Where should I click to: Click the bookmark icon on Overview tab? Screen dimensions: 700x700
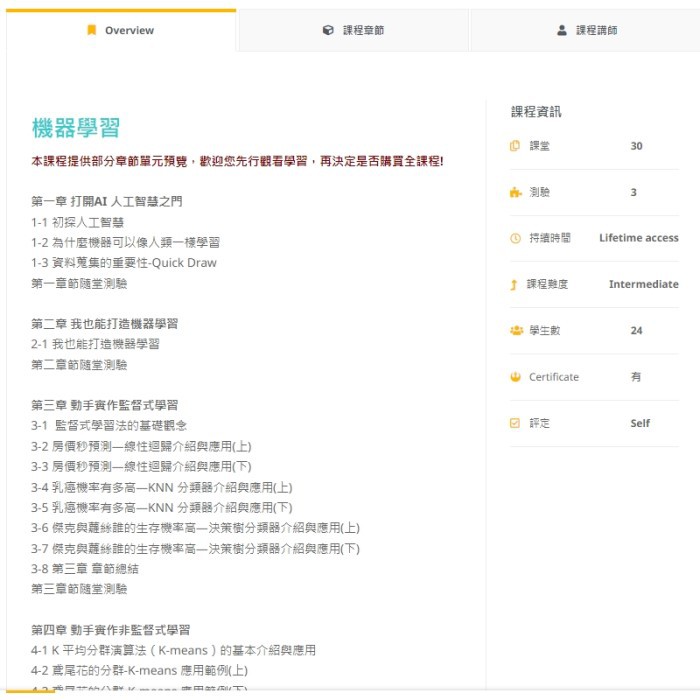tap(91, 30)
